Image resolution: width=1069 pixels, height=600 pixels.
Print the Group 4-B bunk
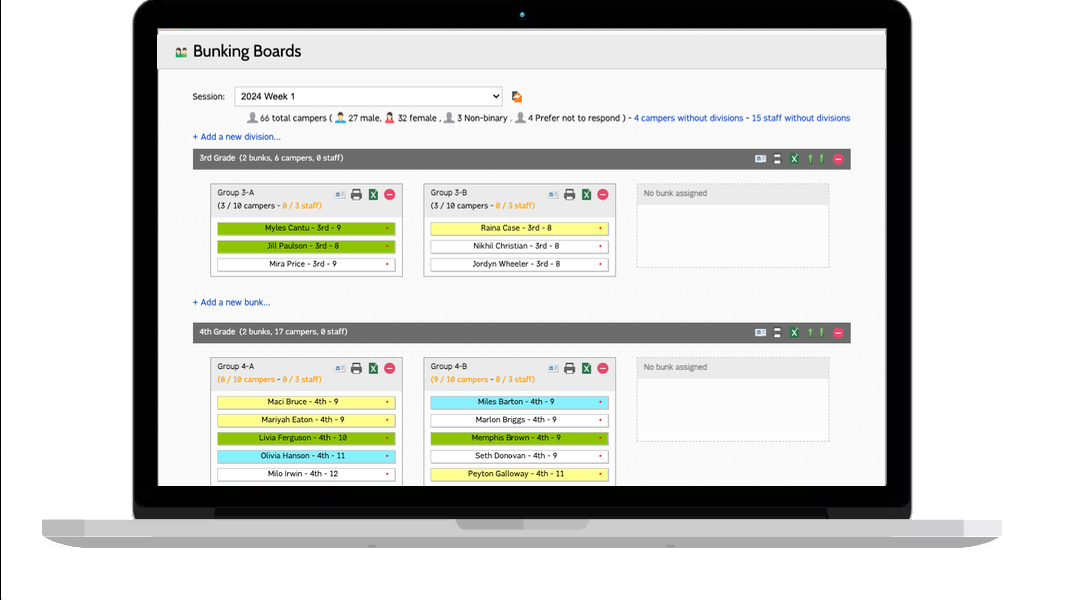click(x=569, y=369)
